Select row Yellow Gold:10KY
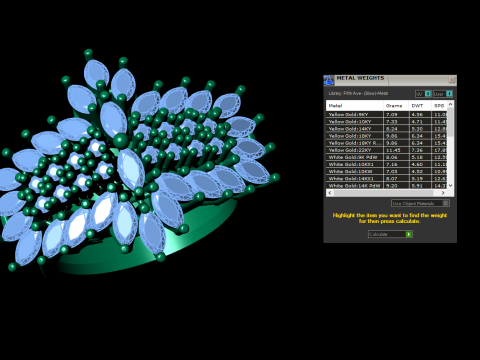Viewport: 480px width, 360px height. pyautogui.click(x=387, y=122)
